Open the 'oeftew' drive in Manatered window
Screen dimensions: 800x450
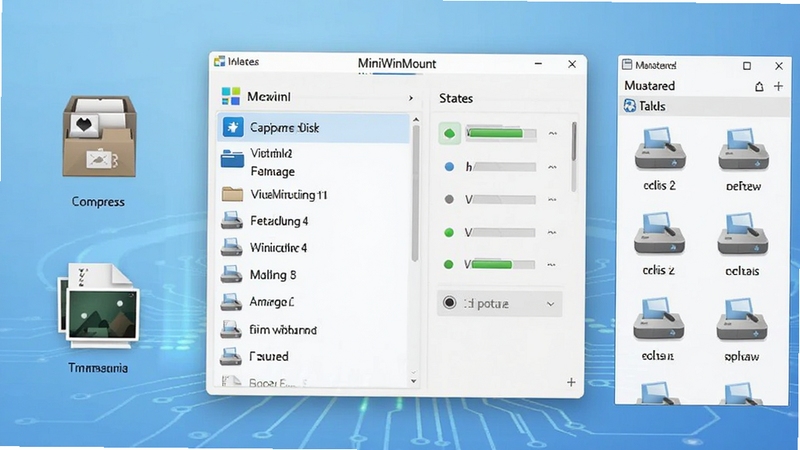tap(743, 148)
